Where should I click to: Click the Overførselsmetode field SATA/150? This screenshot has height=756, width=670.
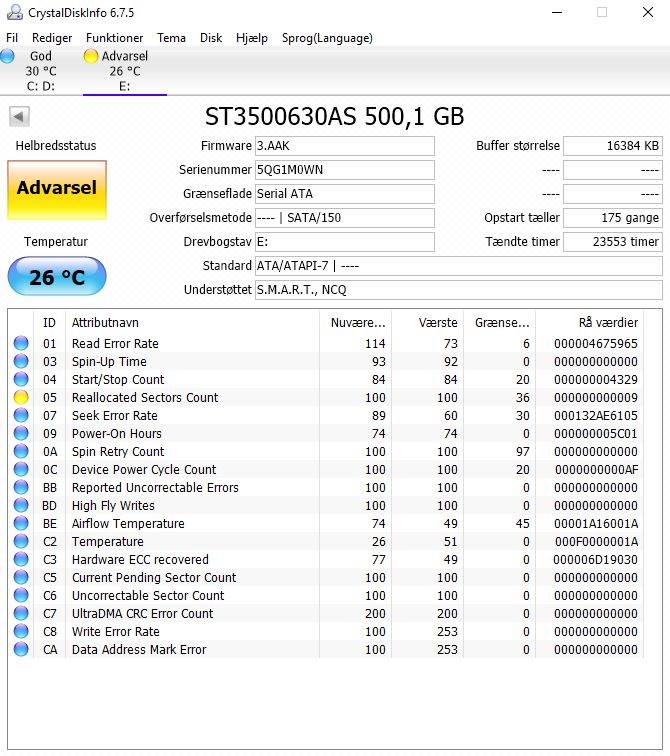[x=345, y=218]
